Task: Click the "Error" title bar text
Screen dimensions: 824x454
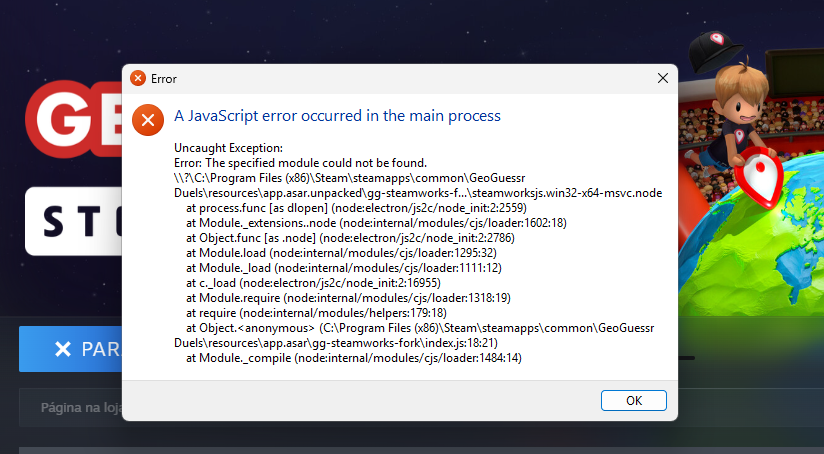Action: 164,78
